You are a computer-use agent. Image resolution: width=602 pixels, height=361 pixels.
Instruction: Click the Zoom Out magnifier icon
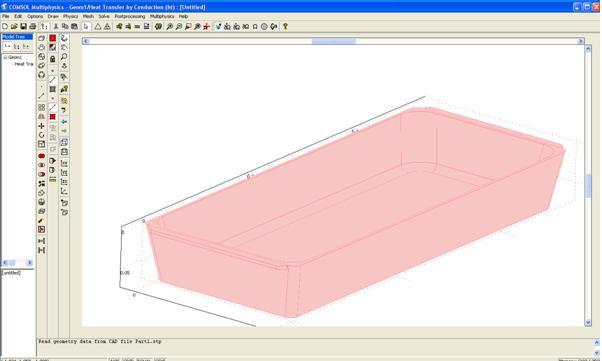coord(179,26)
